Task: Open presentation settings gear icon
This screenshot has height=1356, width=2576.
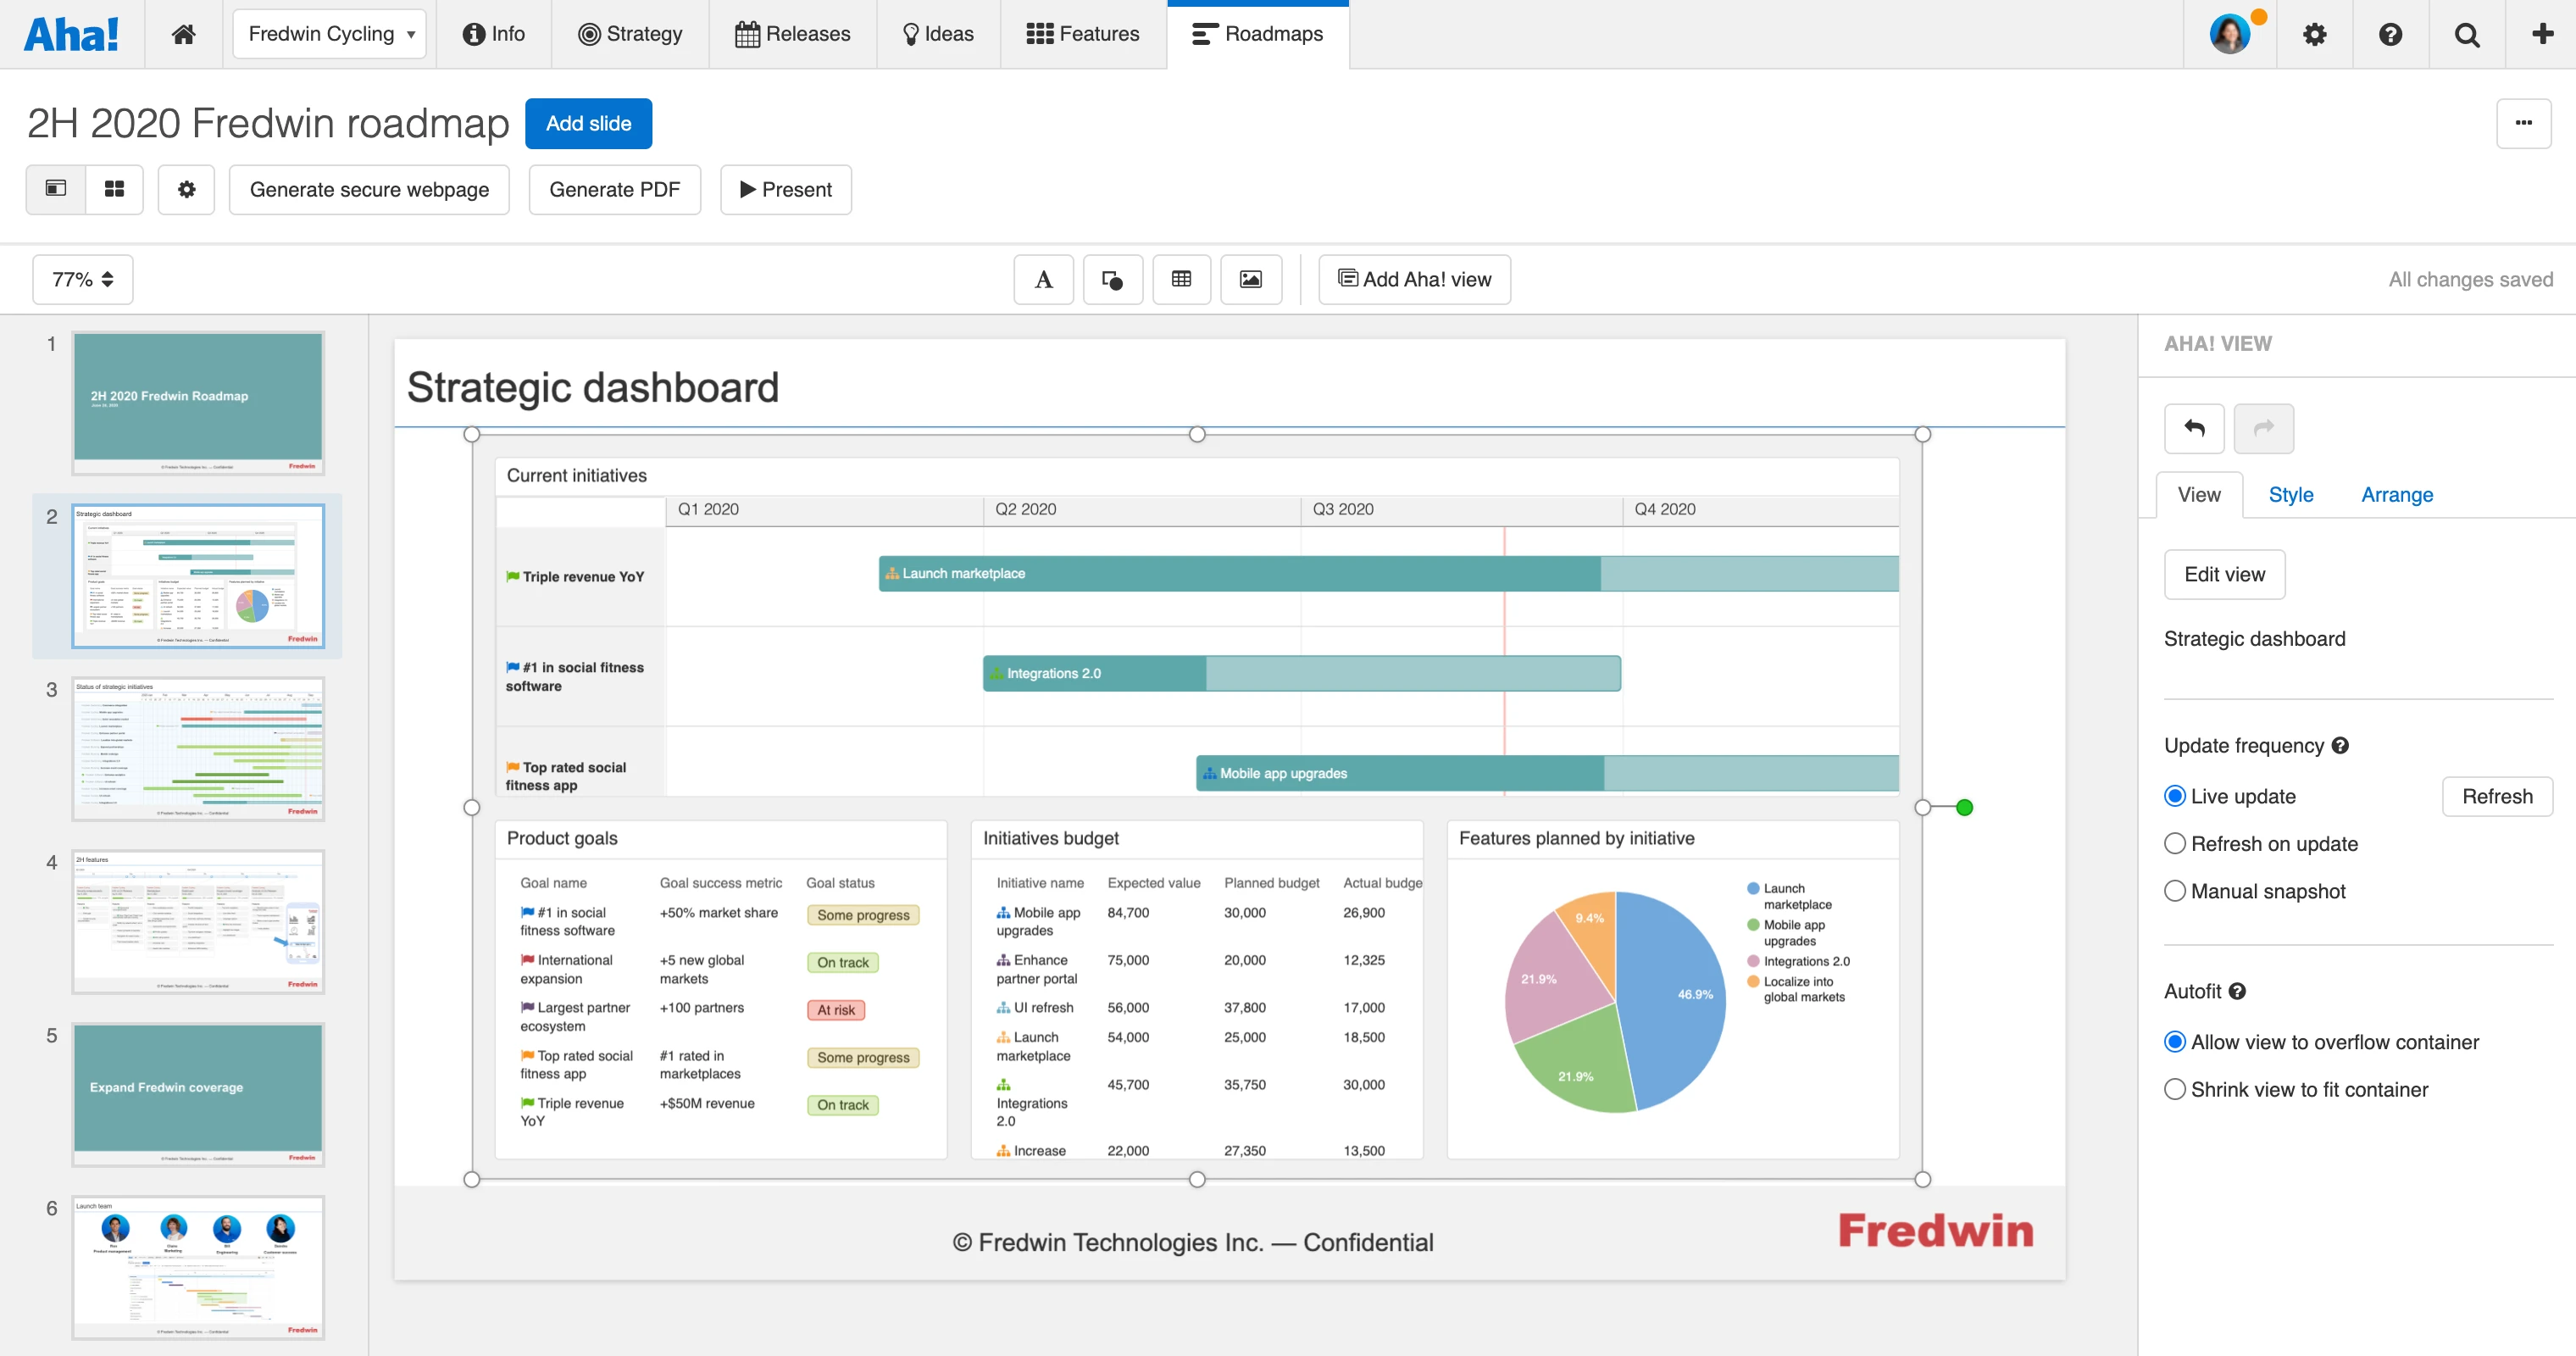Action: click(x=186, y=189)
